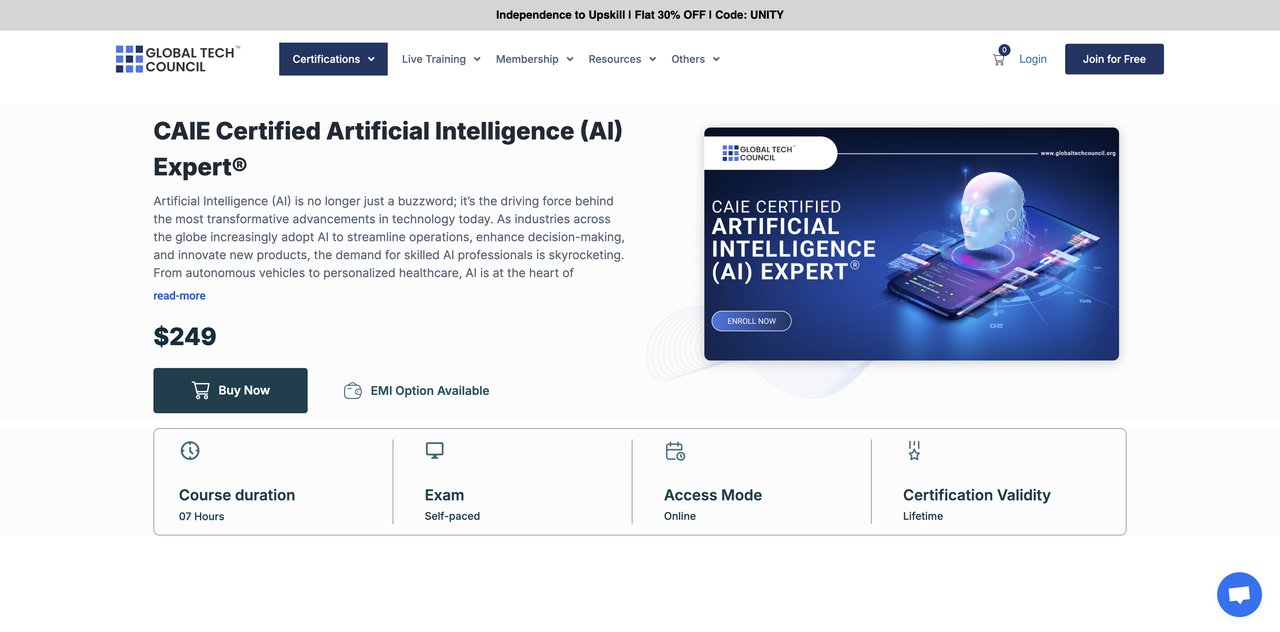Expand the Live Training menu
This screenshot has width=1280, height=632.
[441, 59]
